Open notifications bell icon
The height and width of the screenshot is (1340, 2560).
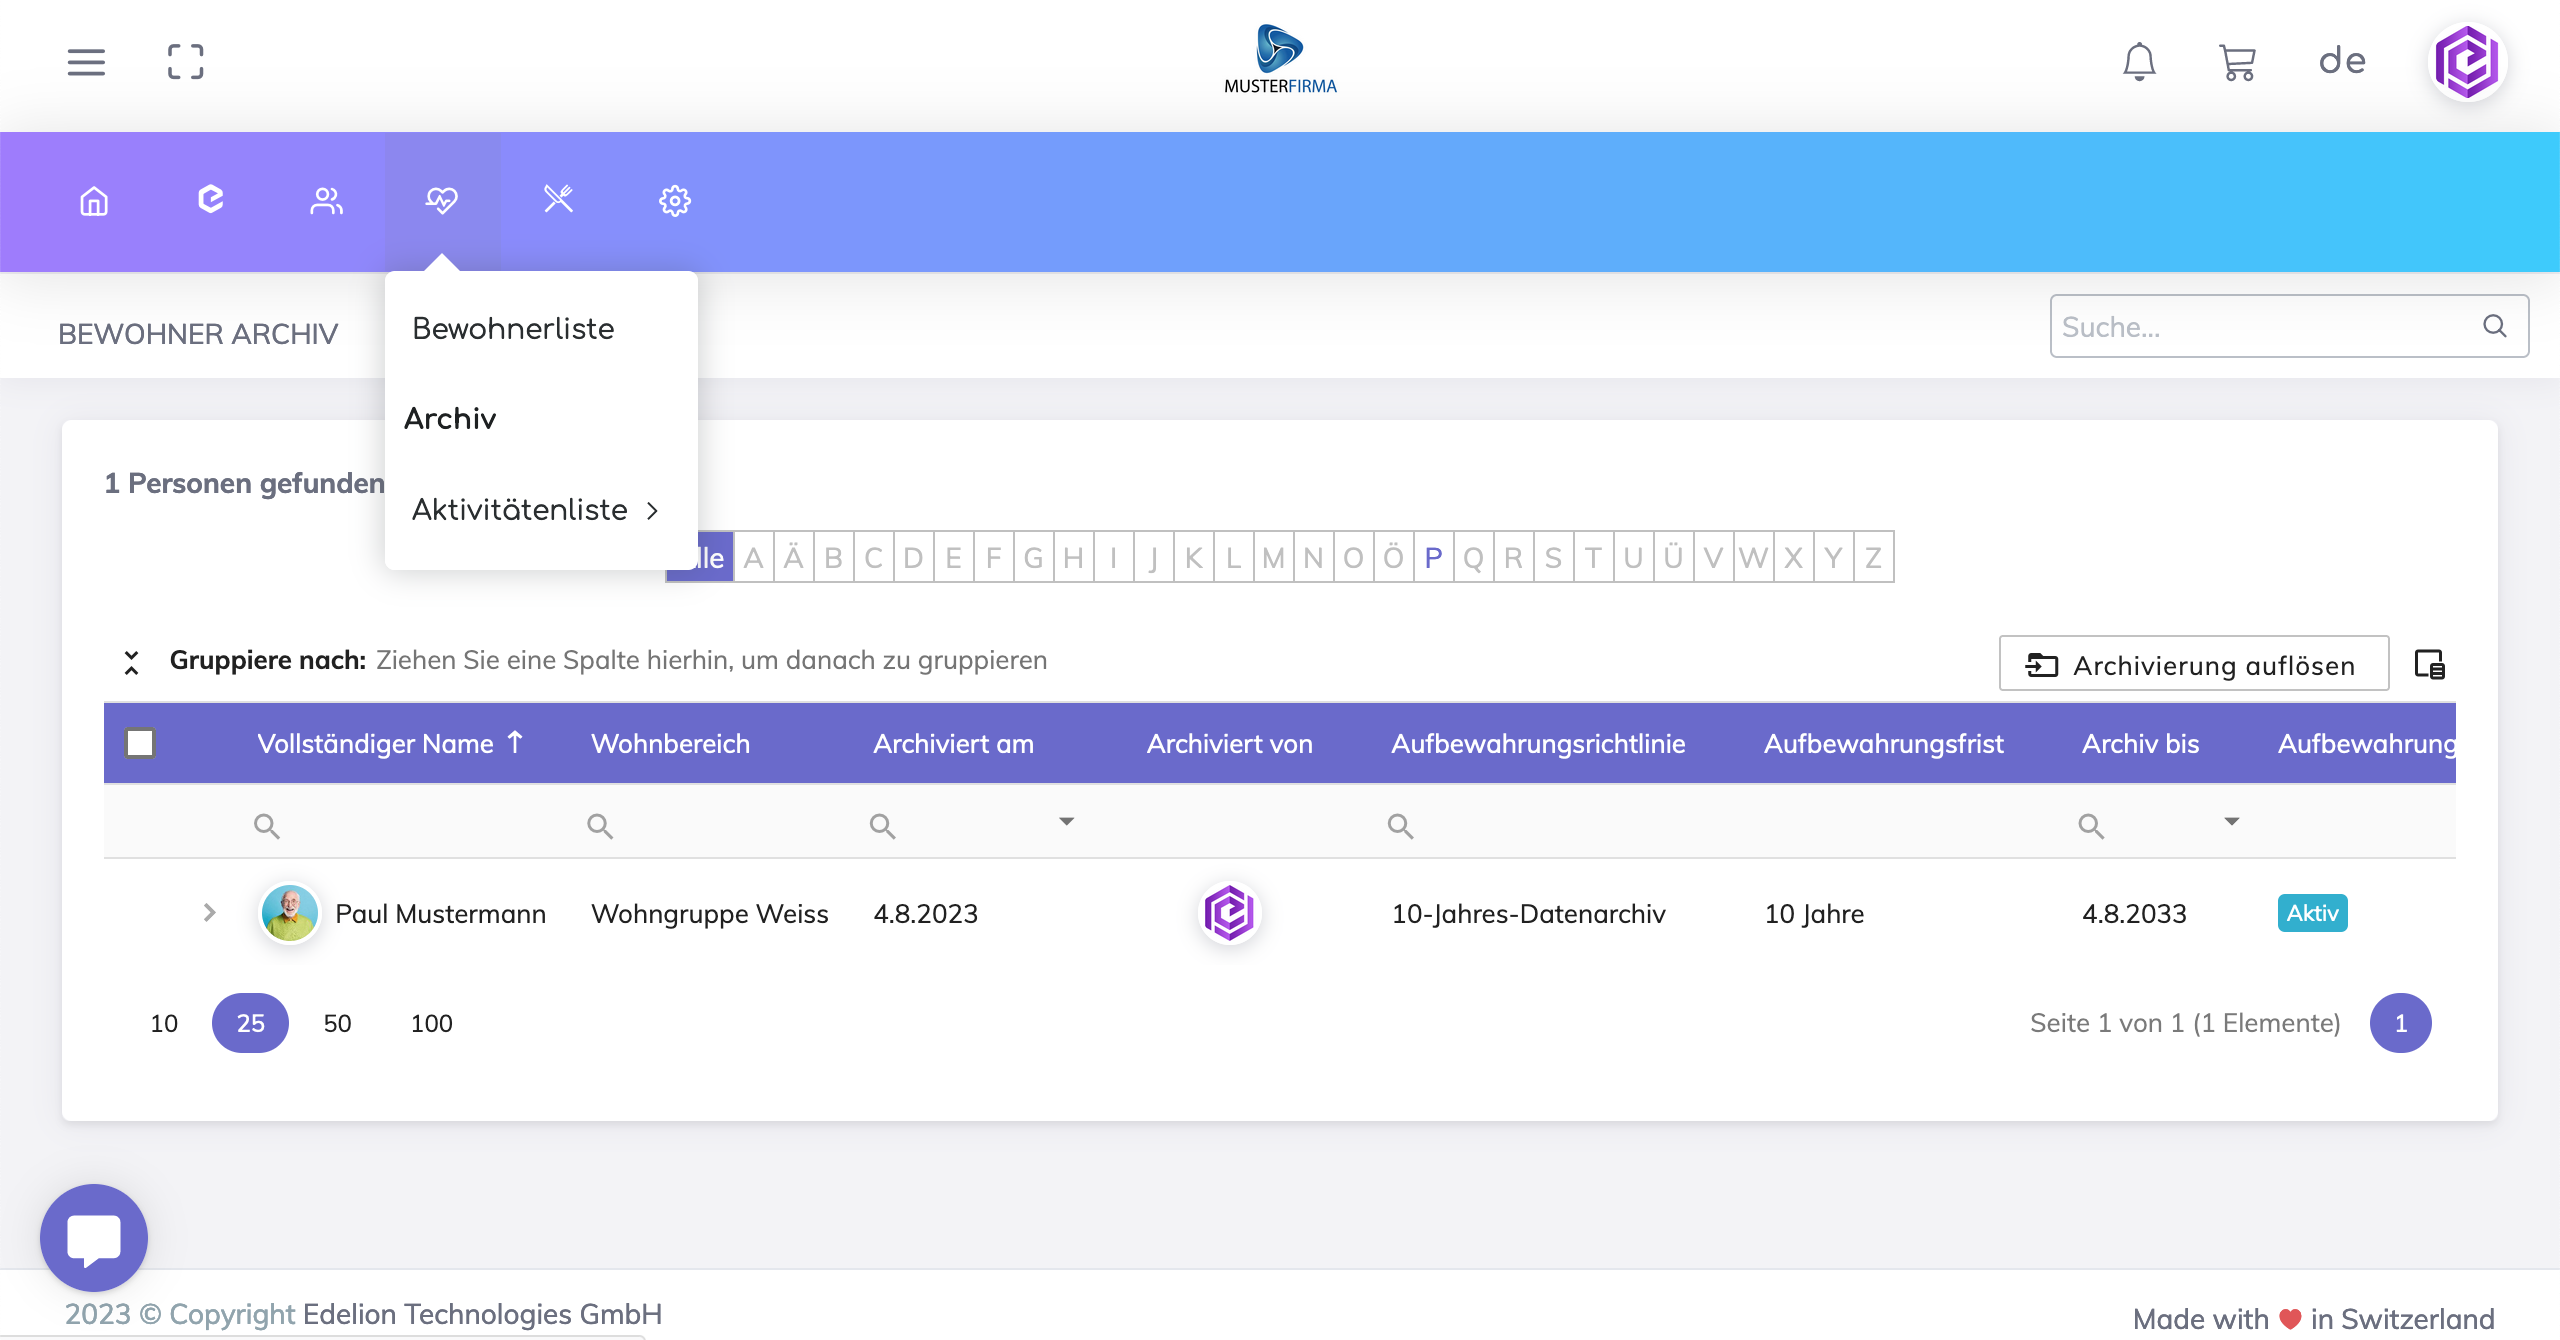click(2139, 62)
